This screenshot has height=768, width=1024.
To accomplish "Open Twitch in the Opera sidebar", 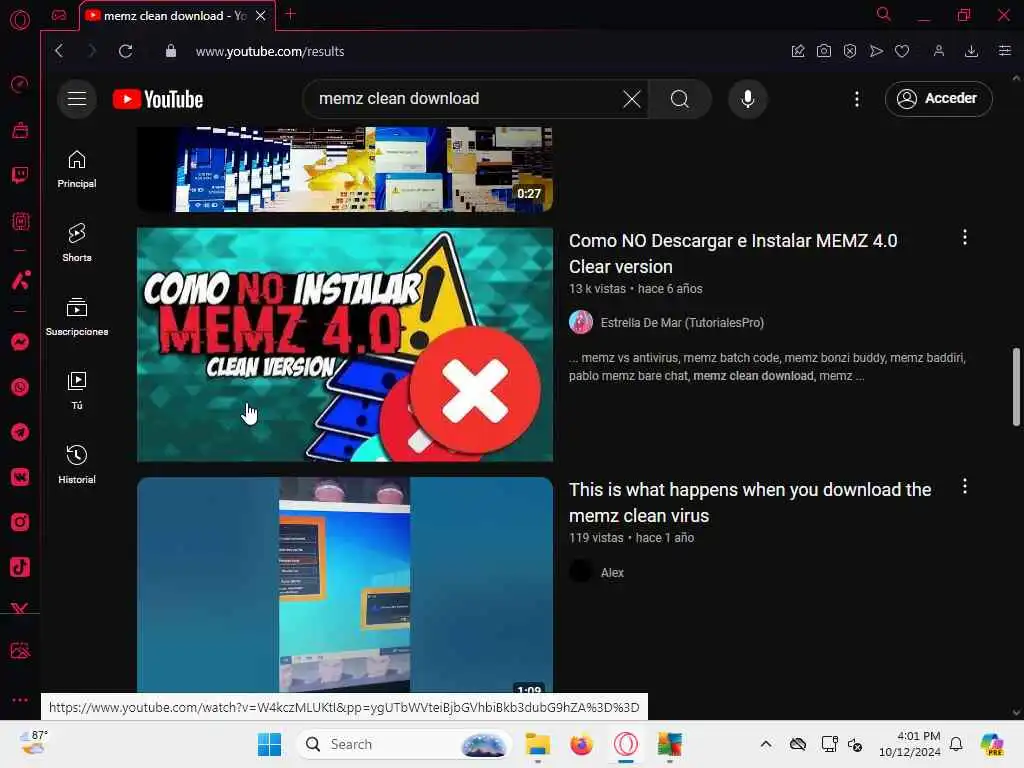I will tap(20, 174).
